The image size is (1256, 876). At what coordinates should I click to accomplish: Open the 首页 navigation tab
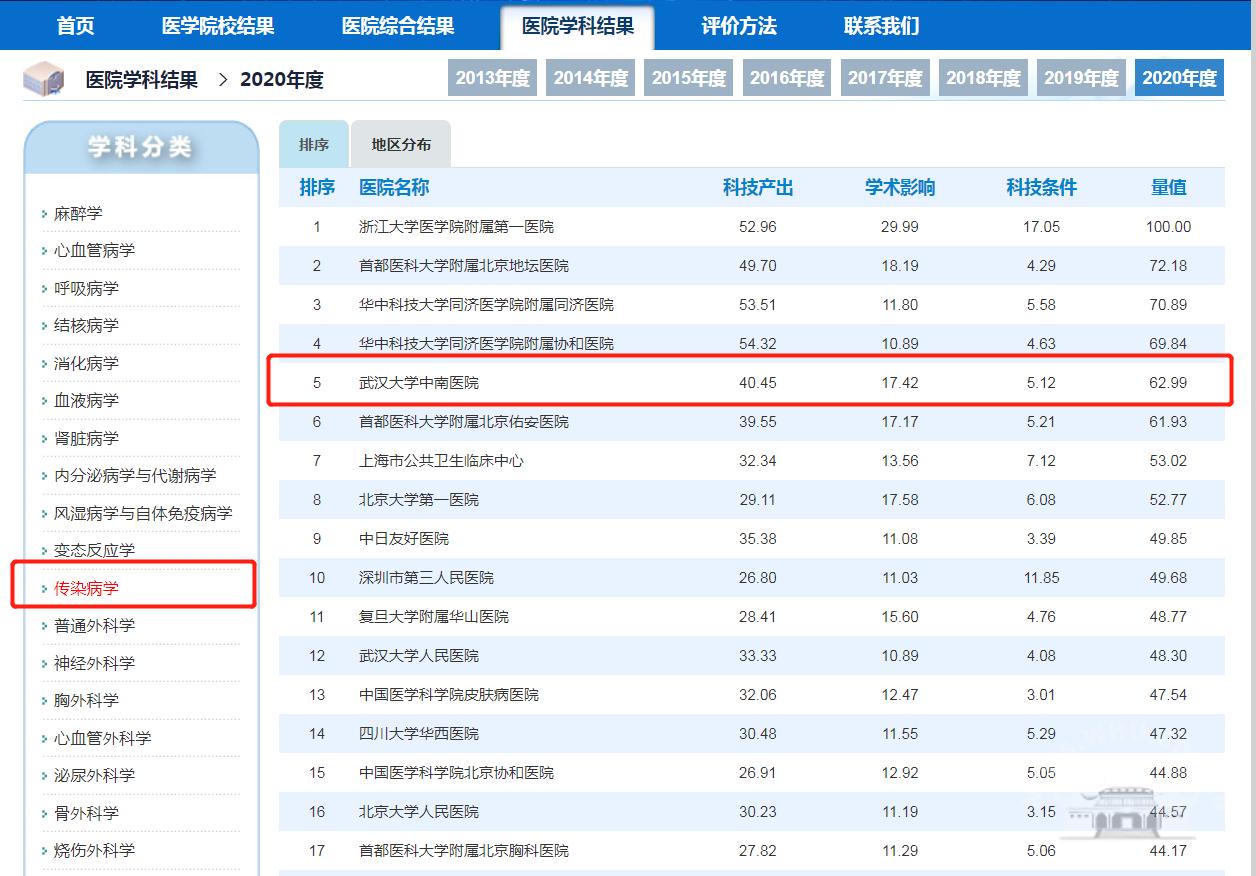(x=76, y=26)
